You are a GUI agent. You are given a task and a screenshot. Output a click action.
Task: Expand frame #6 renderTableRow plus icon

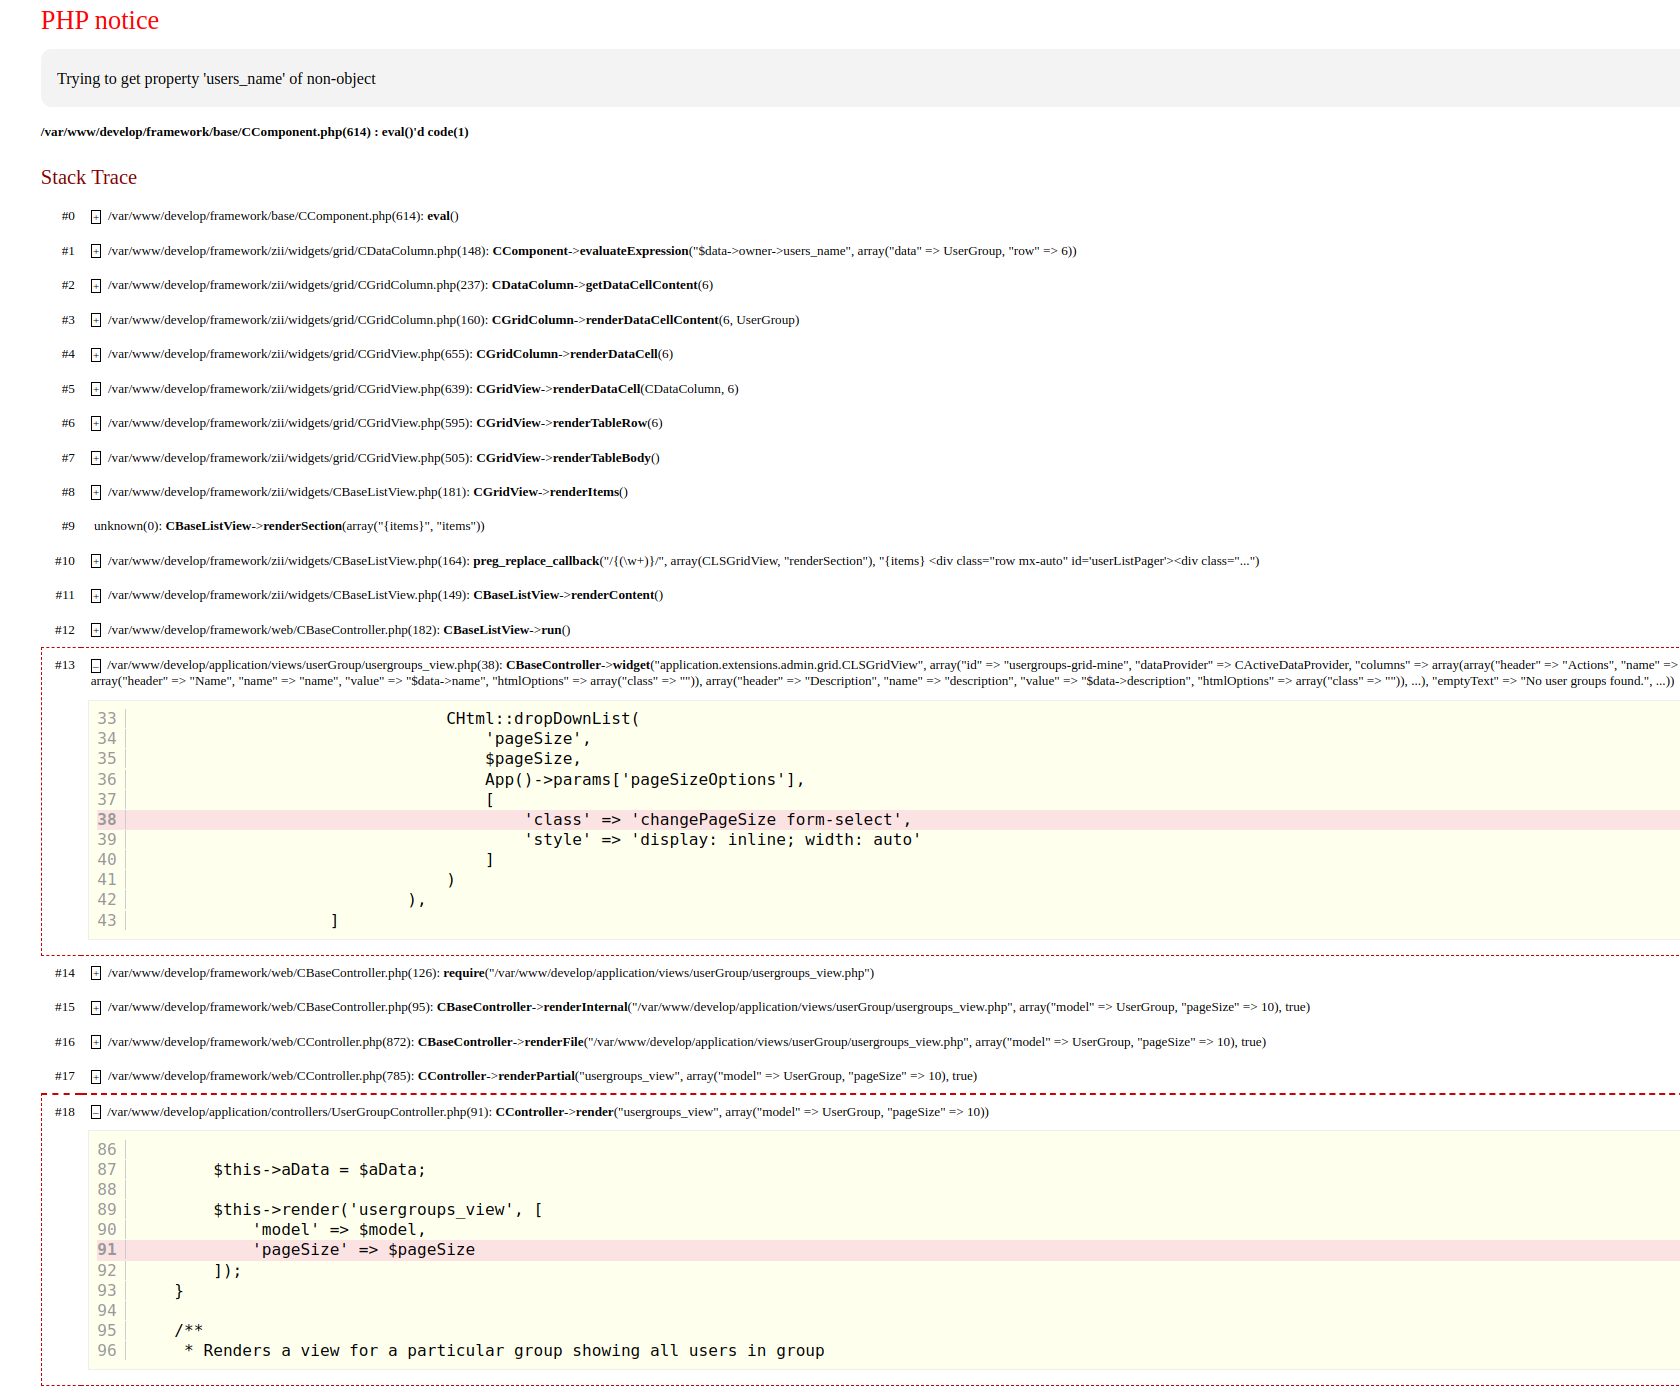coord(96,424)
